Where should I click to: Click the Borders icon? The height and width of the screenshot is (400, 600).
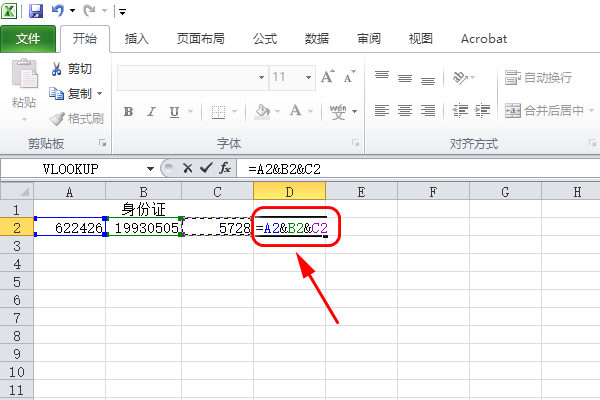[218, 112]
